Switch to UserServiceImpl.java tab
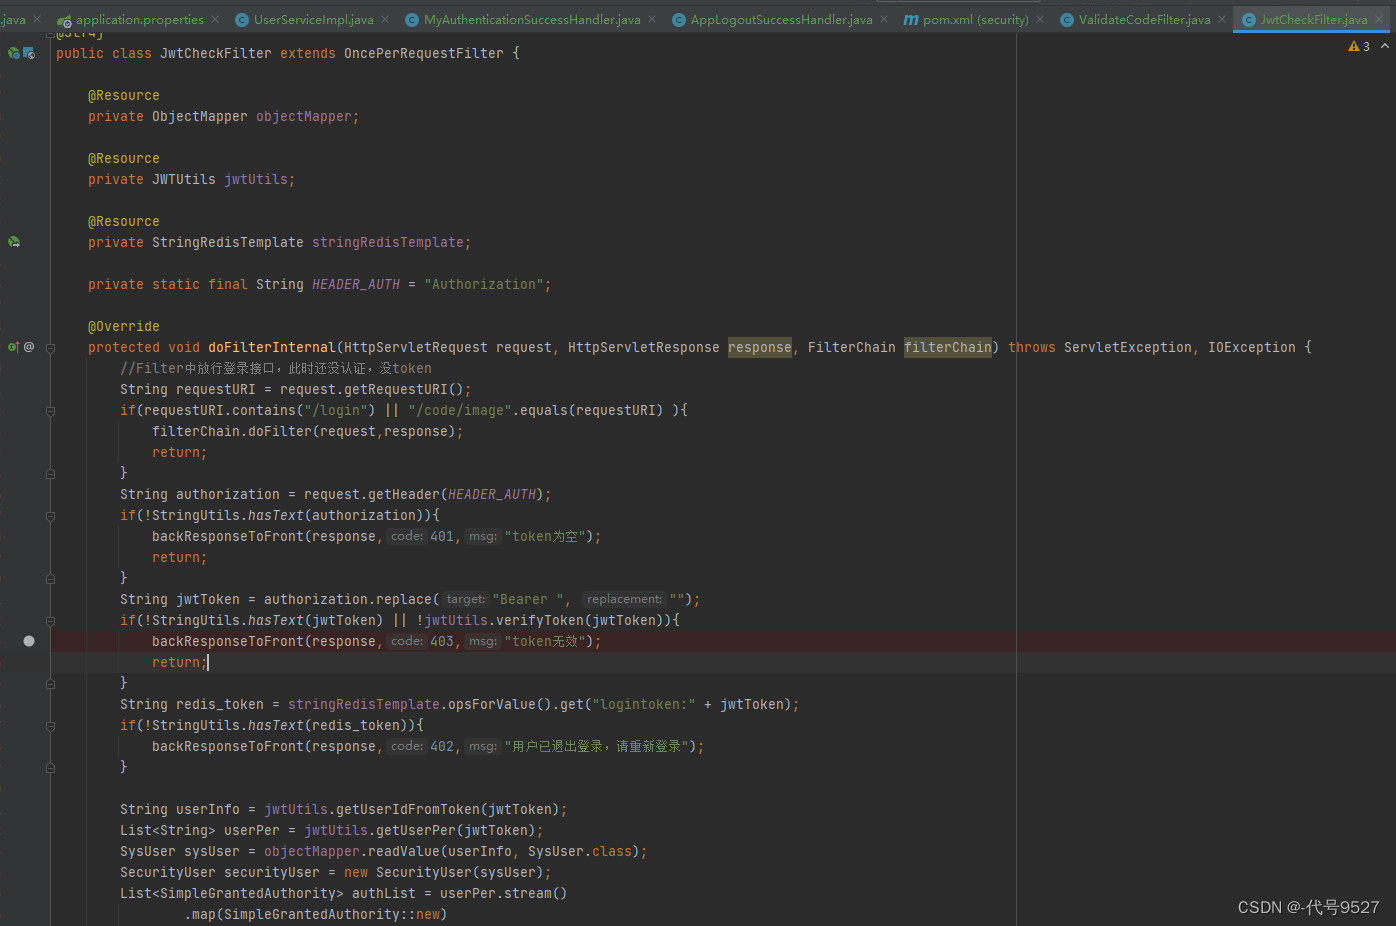The height and width of the screenshot is (926, 1396). 313,20
